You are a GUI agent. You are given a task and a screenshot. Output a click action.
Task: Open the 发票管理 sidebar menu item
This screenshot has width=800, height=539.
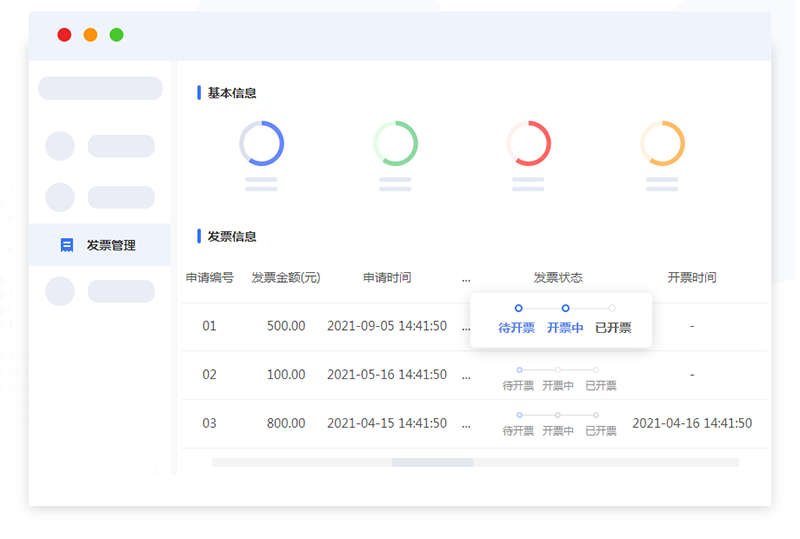pos(110,245)
